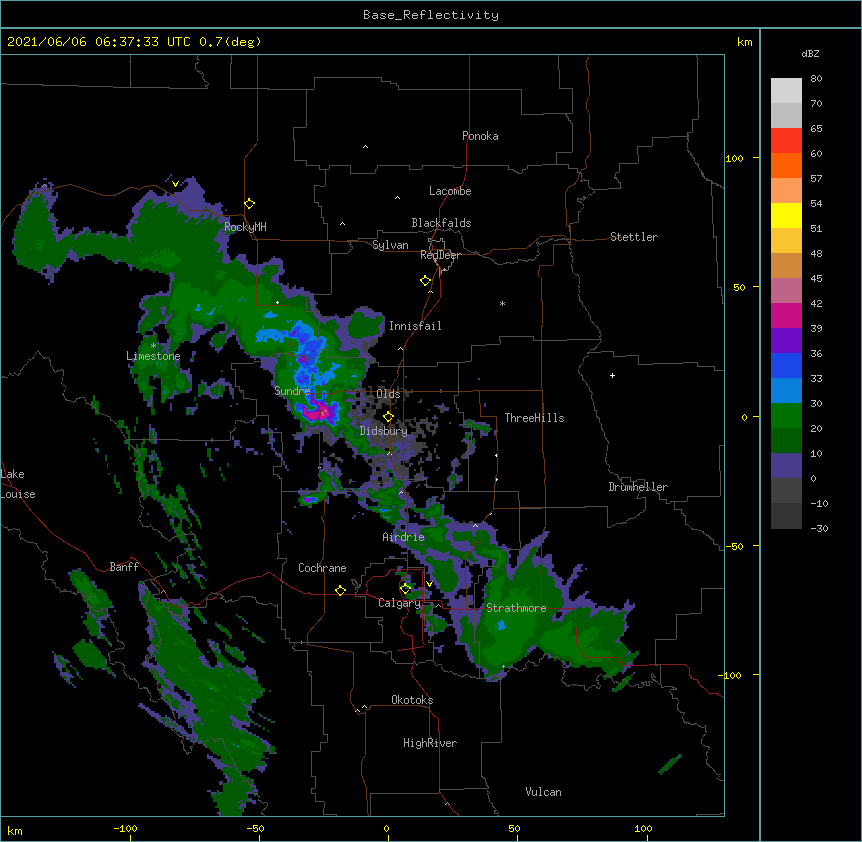Image resolution: width=862 pixels, height=842 pixels.
Task: Click the km unit label at top right
Action: 744,42
